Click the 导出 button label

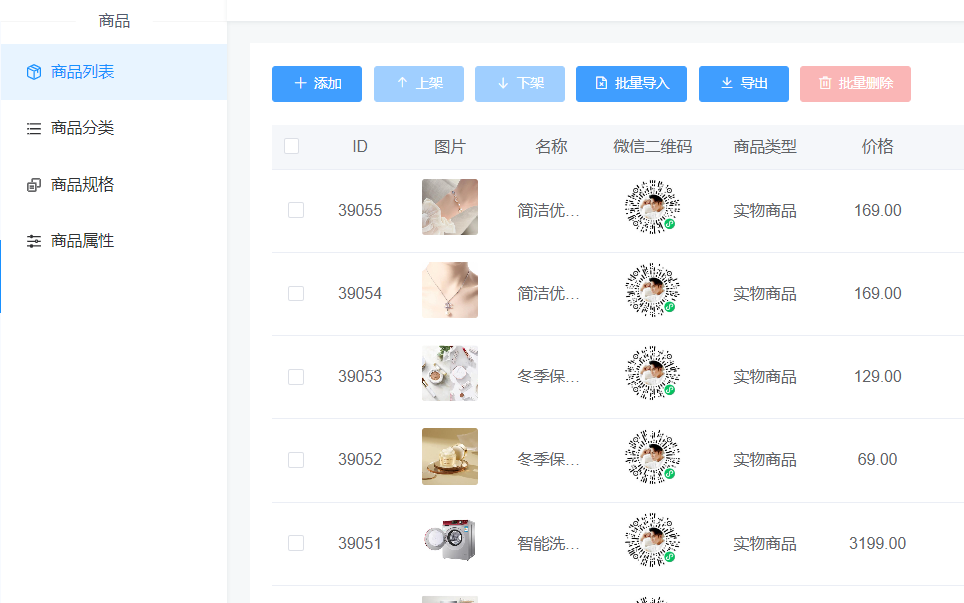click(x=754, y=83)
